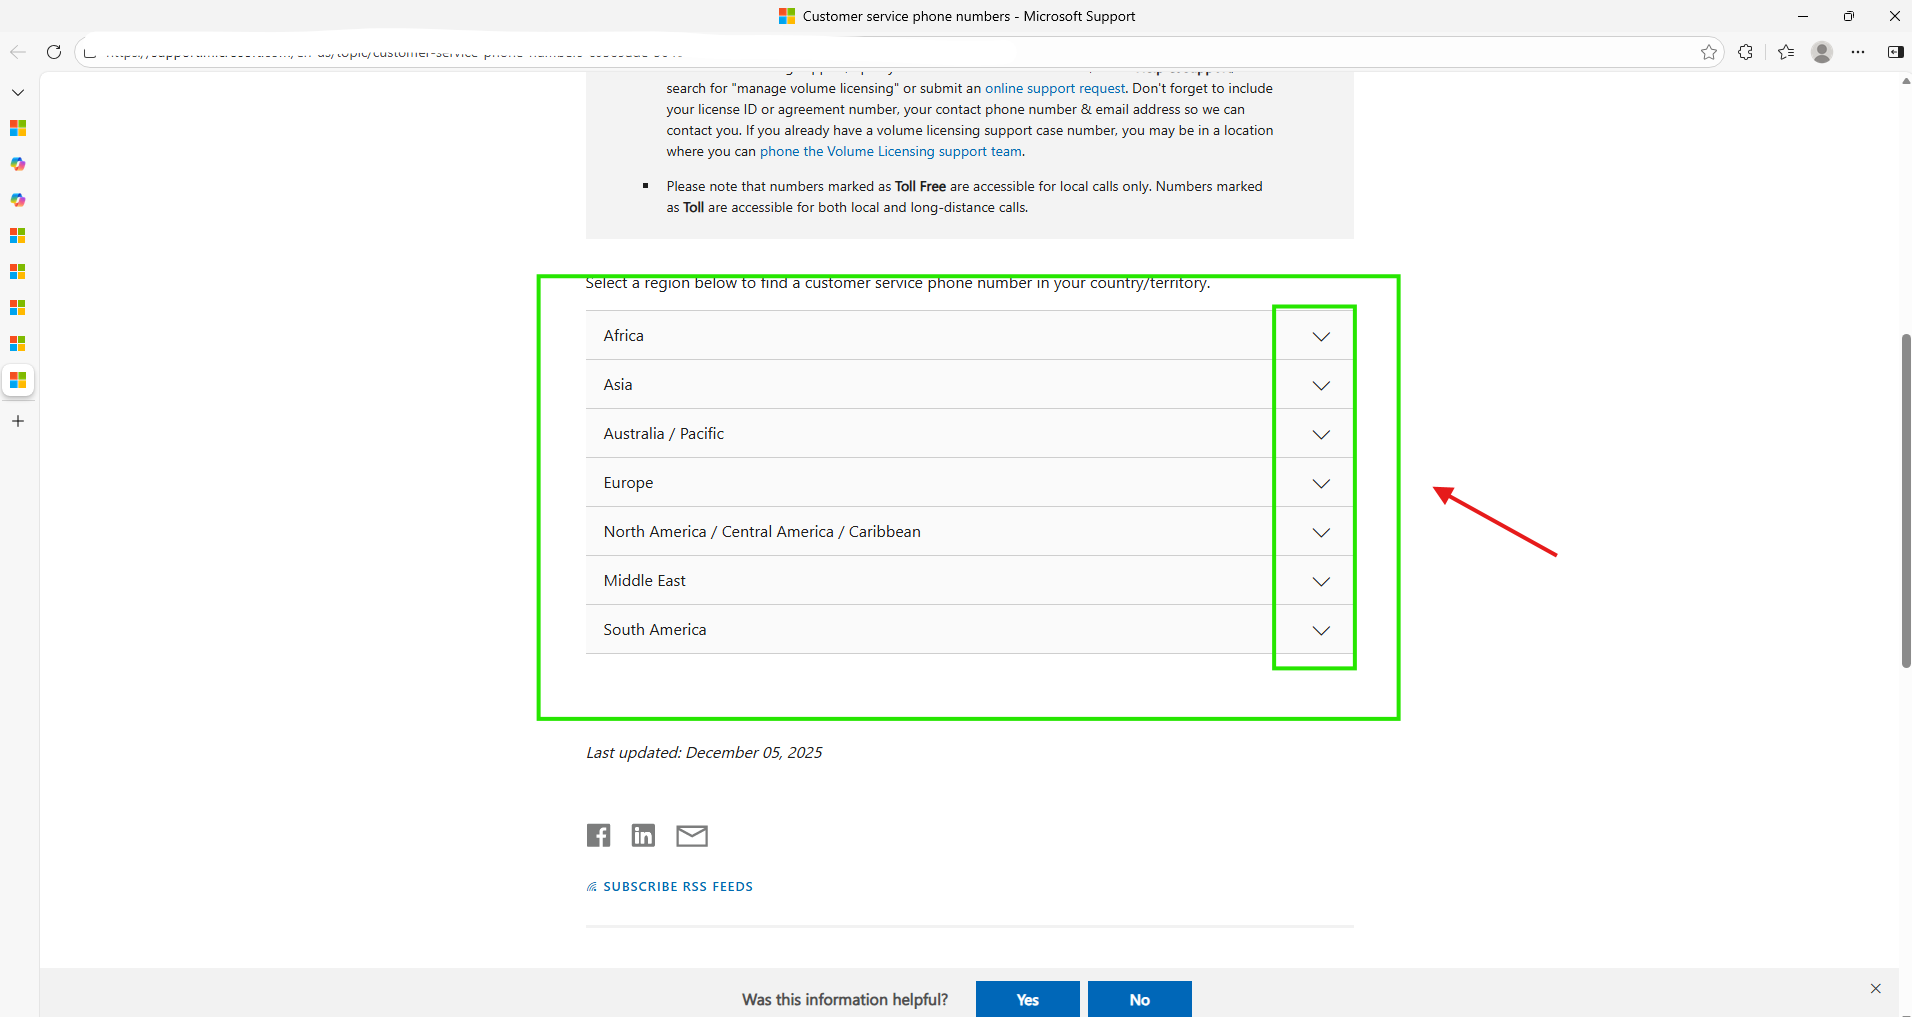This screenshot has width=1912, height=1017.
Task: Expand North America / Central America / Caribbean
Action: point(969,531)
